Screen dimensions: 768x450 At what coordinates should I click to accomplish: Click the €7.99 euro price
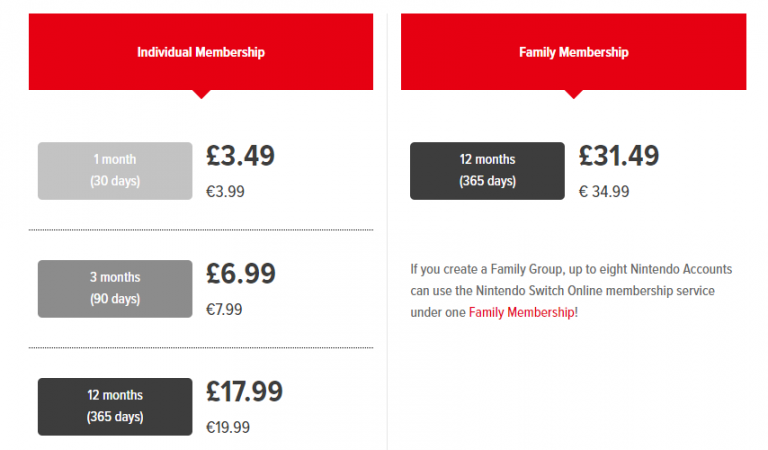[224, 309]
